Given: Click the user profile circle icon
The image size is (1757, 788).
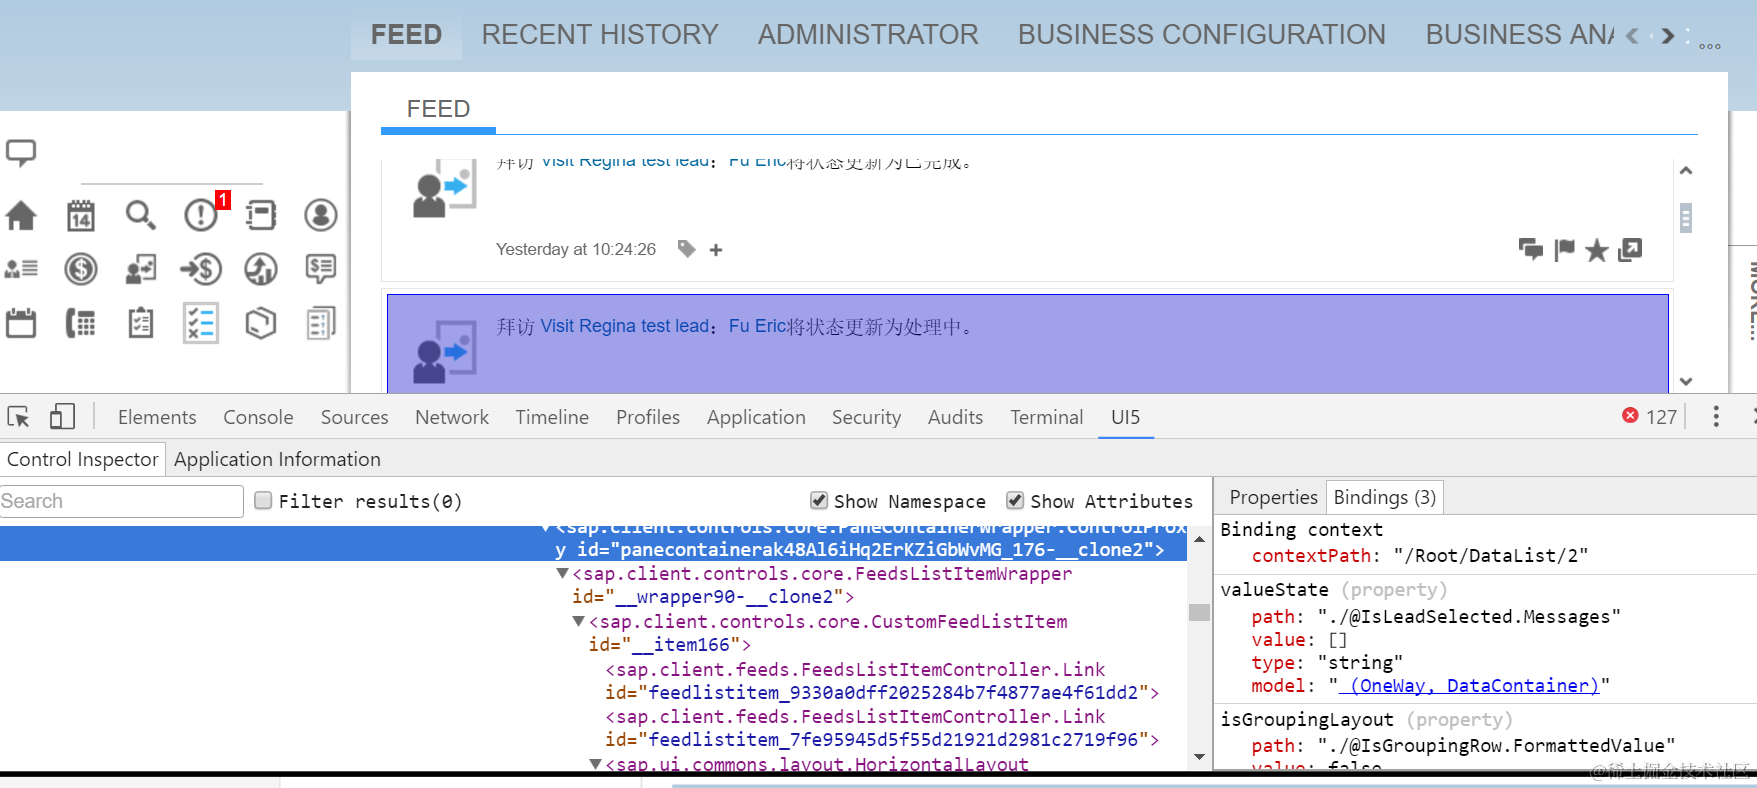Looking at the screenshot, I should pyautogui.click(x=321, y=215).
